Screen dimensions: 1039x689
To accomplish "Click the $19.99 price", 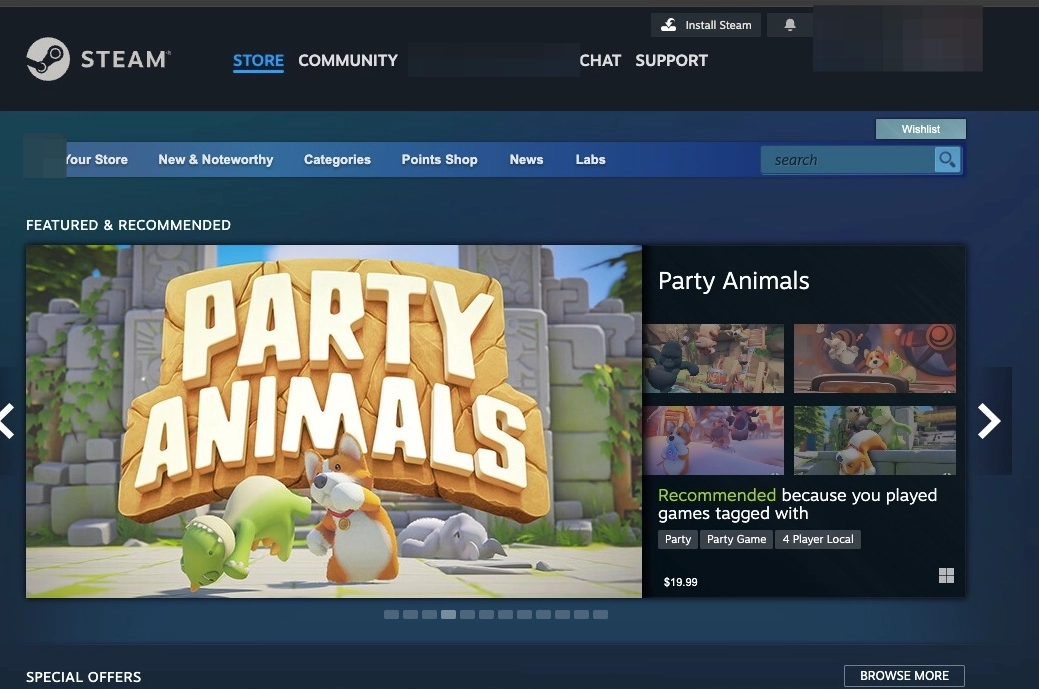I will [681, 582].
